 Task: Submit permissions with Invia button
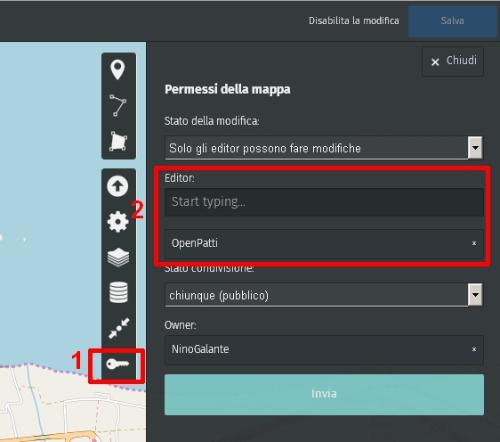click(324, 394)
